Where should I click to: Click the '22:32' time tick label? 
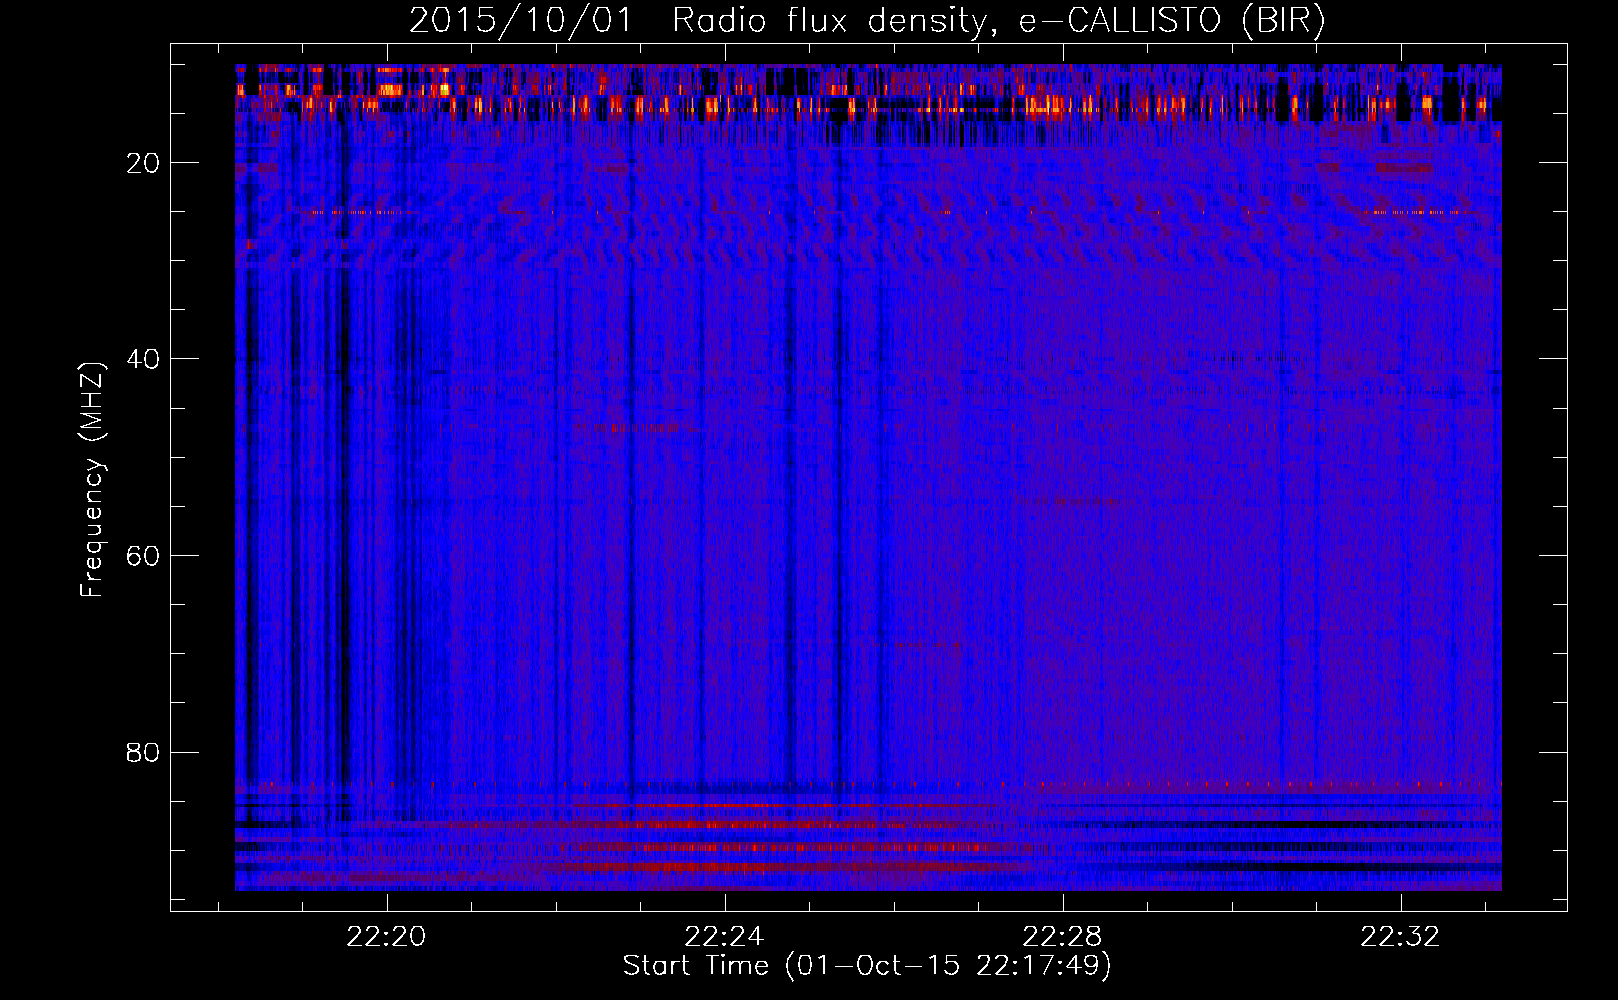pos(1400,937)
